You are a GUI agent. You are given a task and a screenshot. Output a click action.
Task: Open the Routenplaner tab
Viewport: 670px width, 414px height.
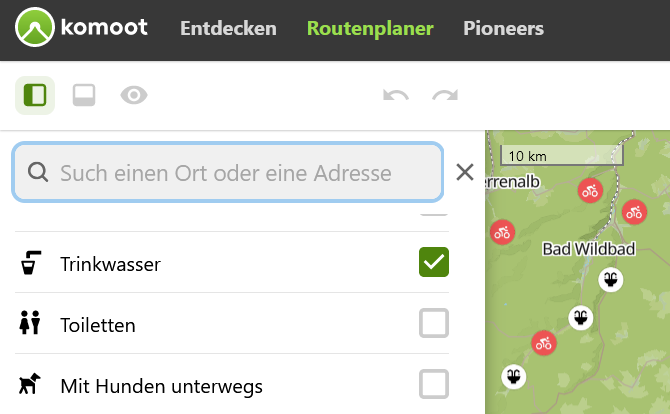coord(370,29)
